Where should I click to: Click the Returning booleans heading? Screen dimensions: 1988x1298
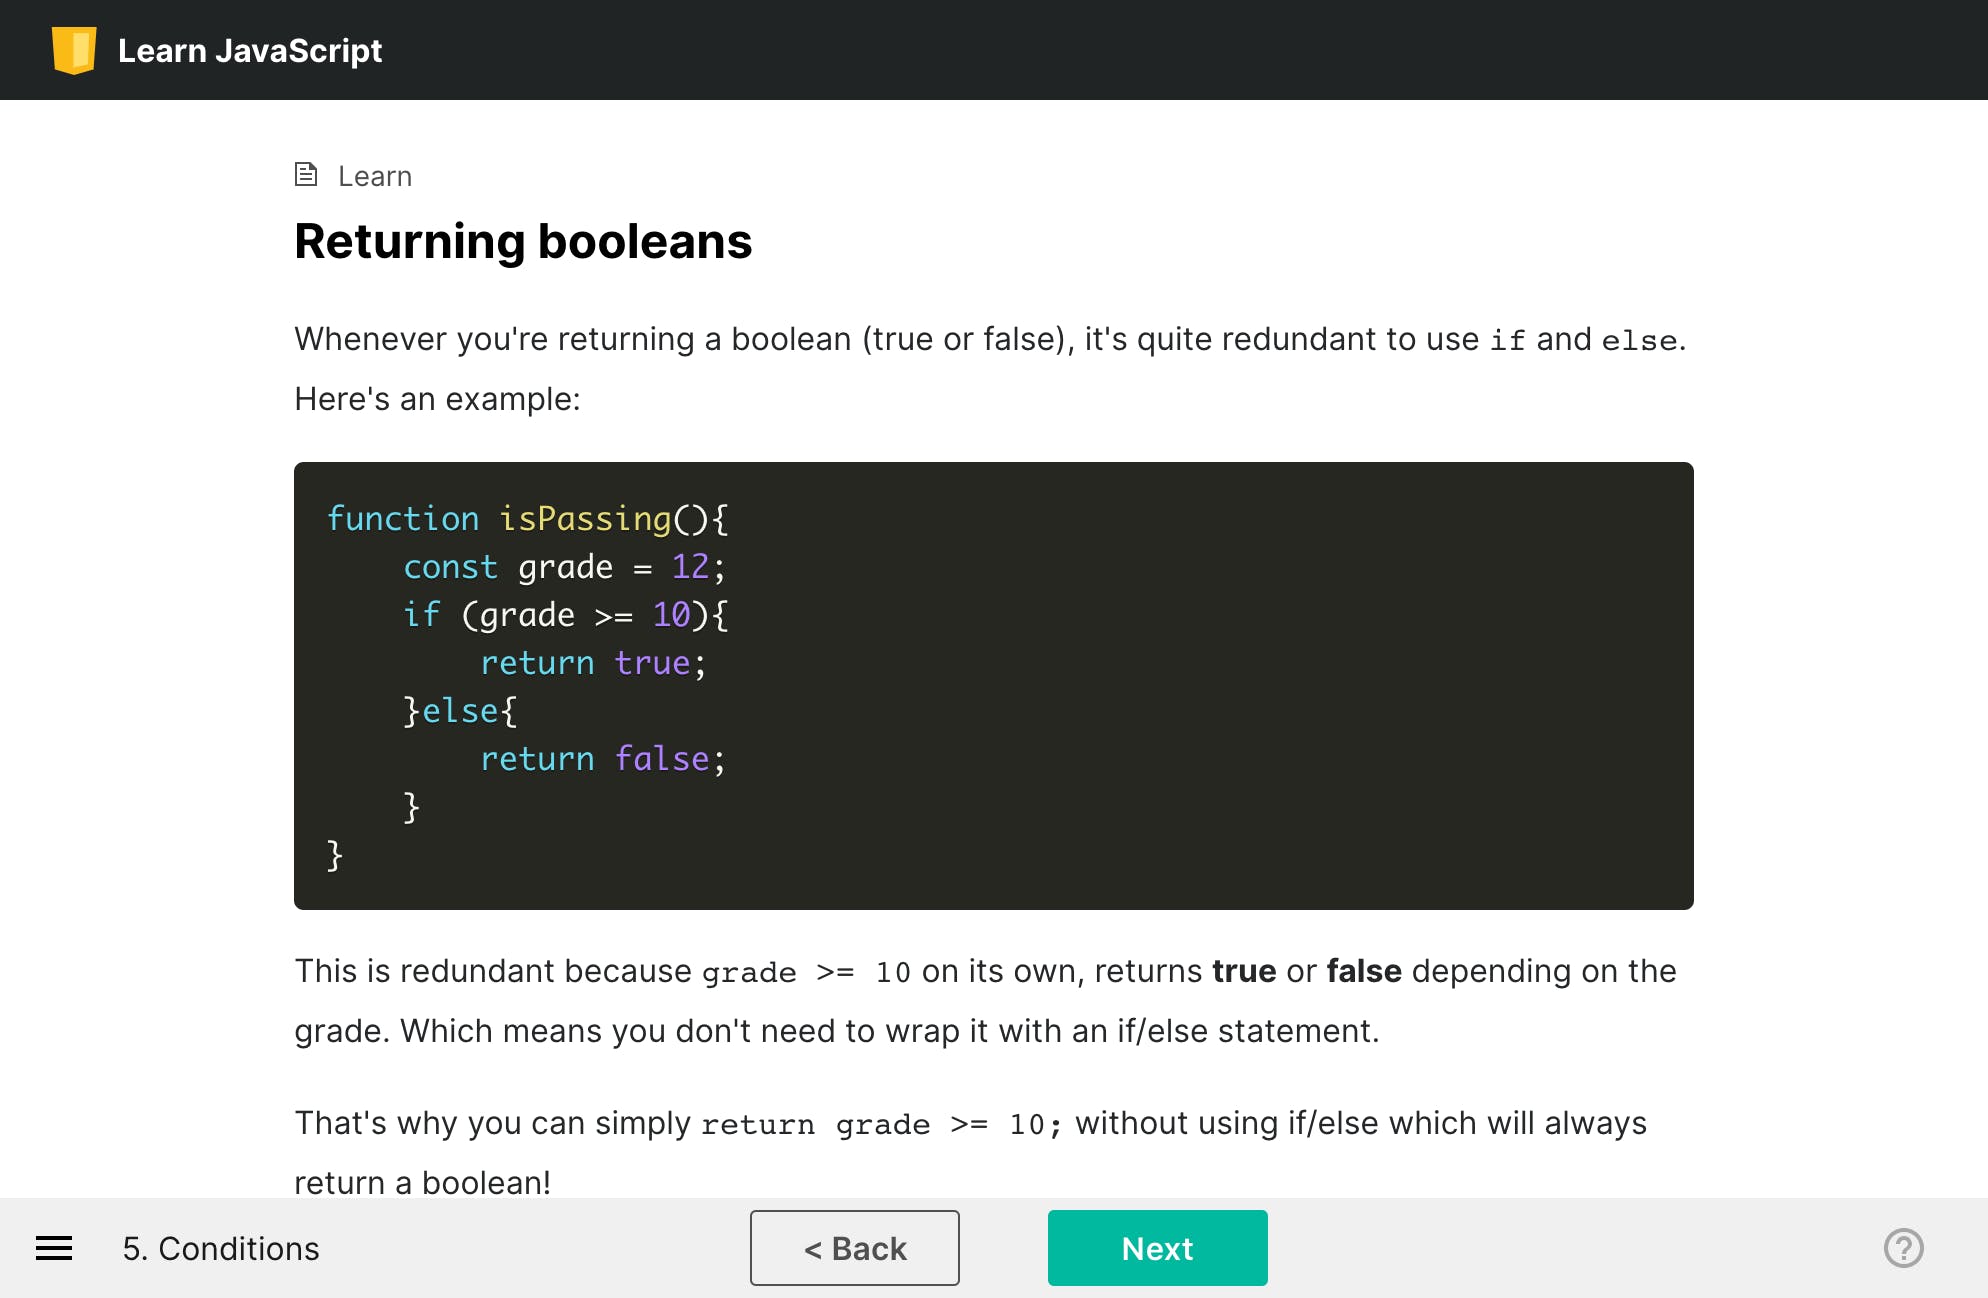click(523, 242)
